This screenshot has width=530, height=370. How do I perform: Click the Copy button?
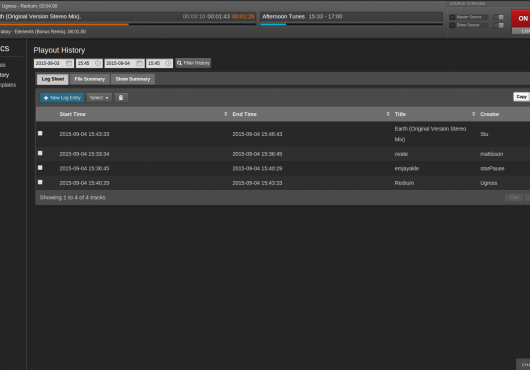pos(521,97)
